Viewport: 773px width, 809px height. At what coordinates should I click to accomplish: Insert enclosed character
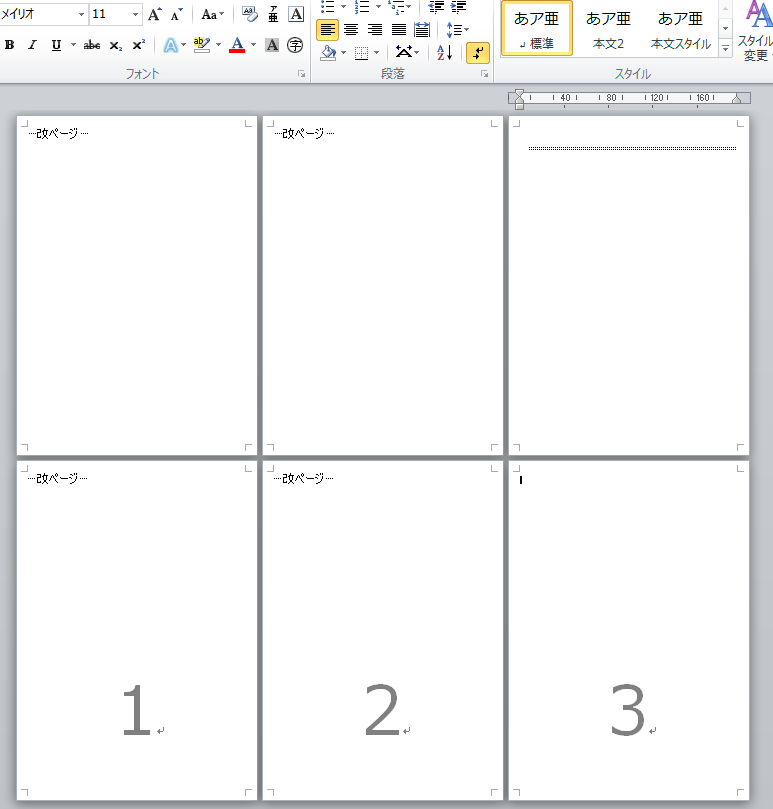[295, 45]
